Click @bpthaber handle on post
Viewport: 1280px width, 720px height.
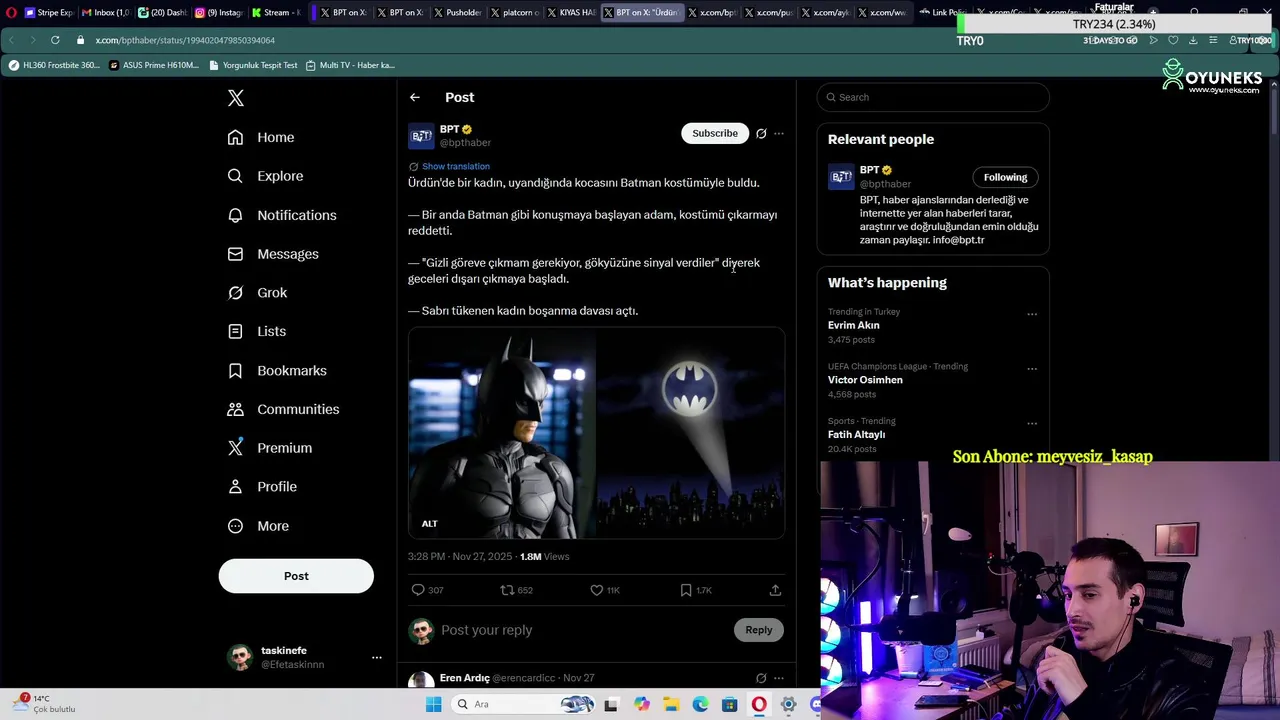[465, 143]
